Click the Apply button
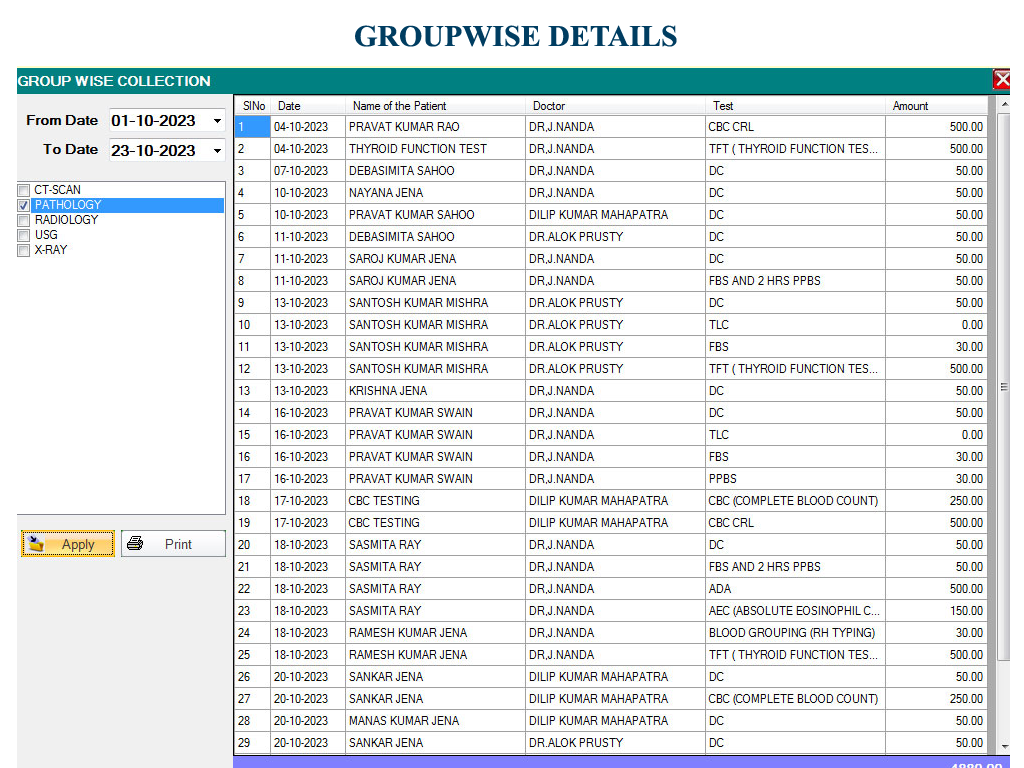The height and width of the screenshot is (768, 1024). point(68,544)
